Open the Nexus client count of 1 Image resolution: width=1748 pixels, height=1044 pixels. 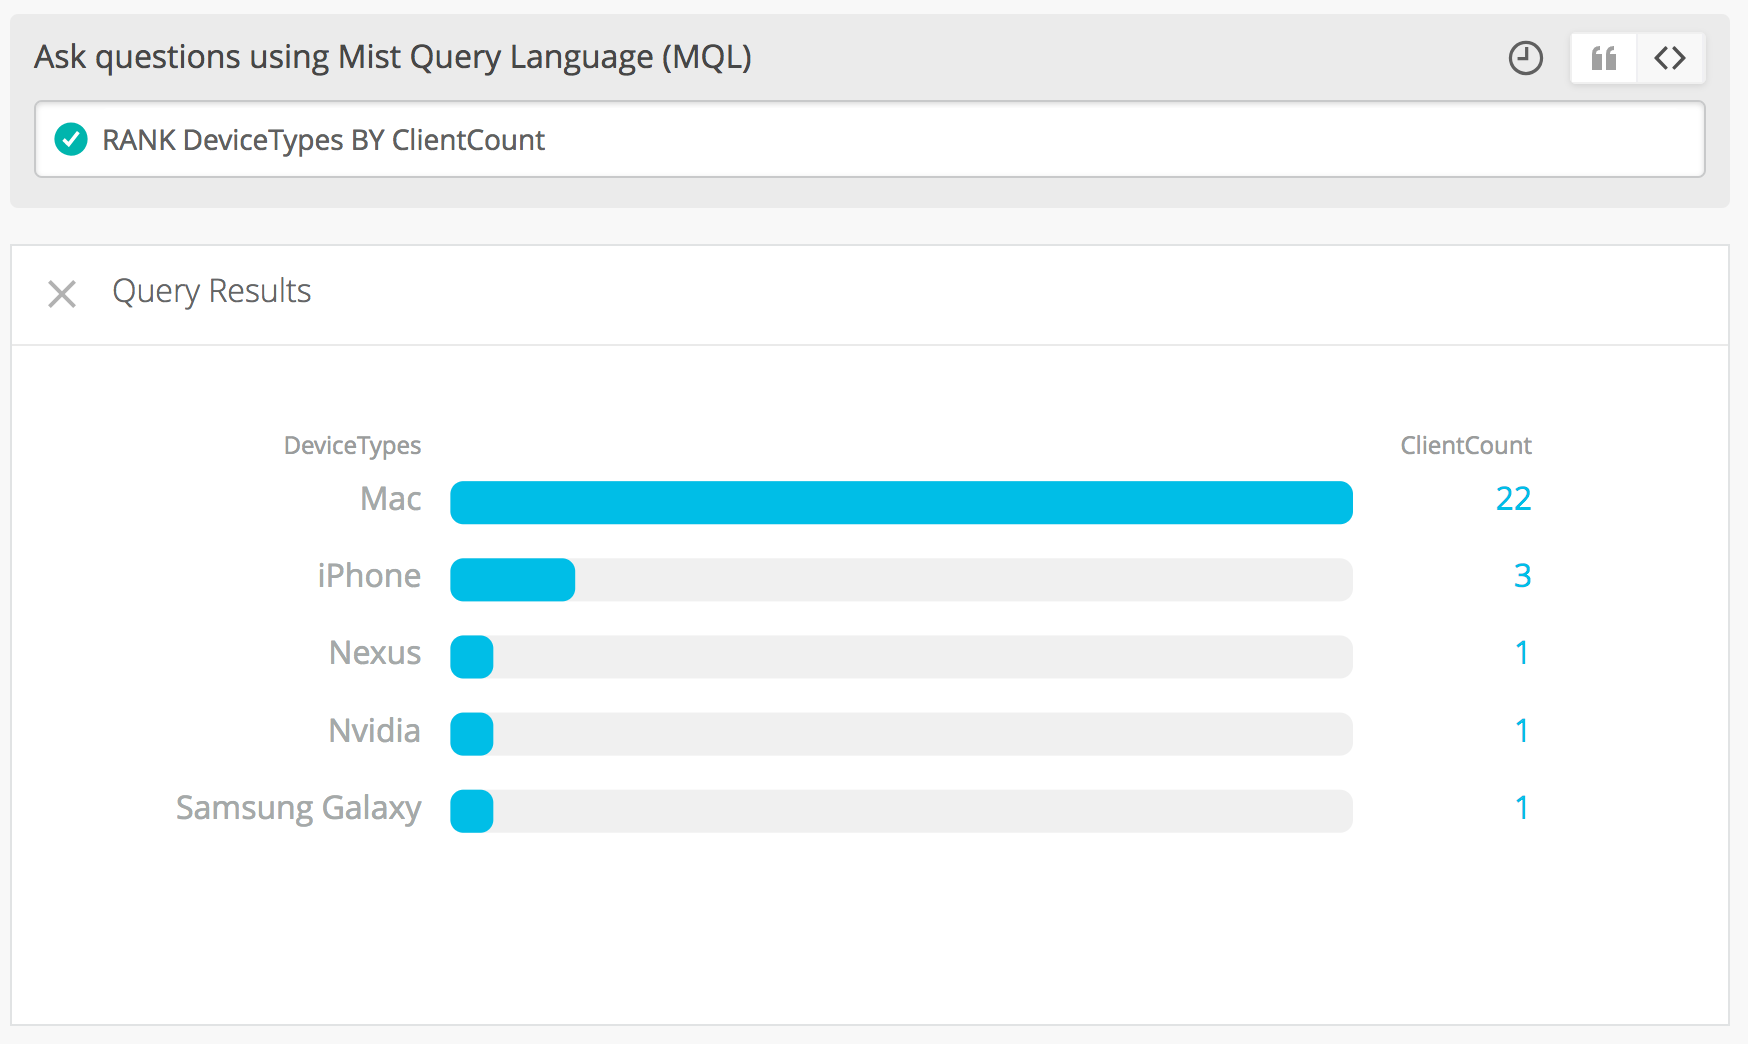[x=1522, y=653]
